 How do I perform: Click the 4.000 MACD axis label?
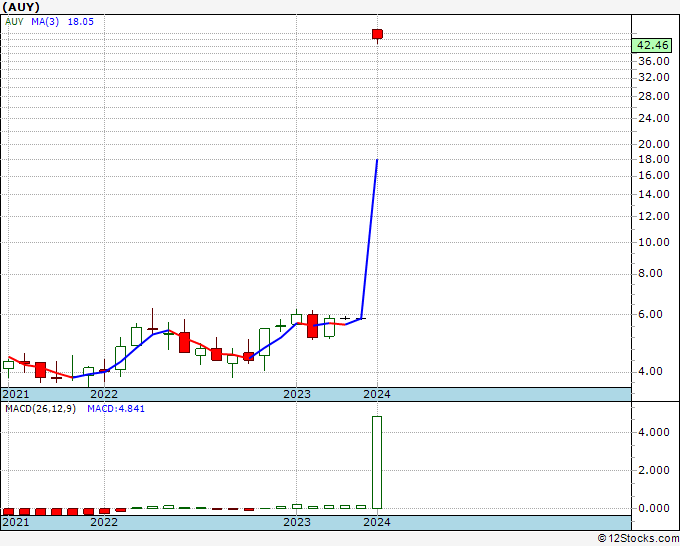tap(654, 432)
